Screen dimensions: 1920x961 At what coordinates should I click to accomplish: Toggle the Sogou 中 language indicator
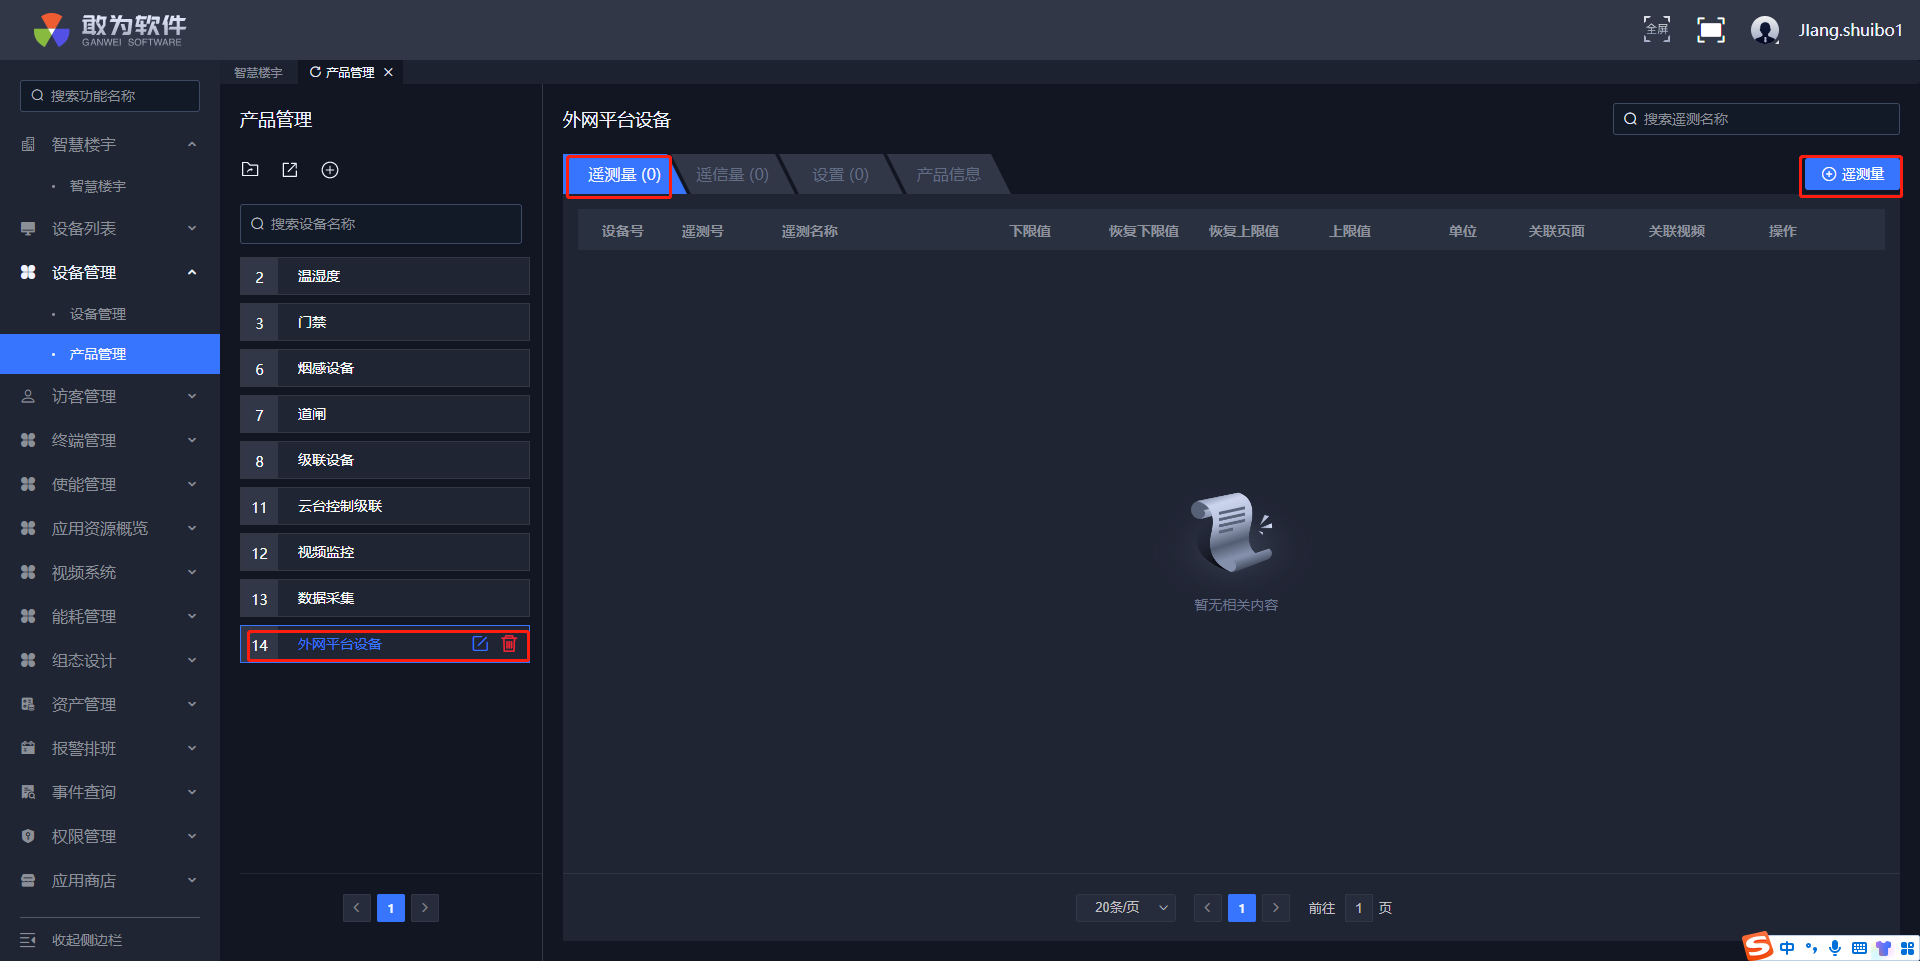pyautogui.click(x=1787, y=948)
